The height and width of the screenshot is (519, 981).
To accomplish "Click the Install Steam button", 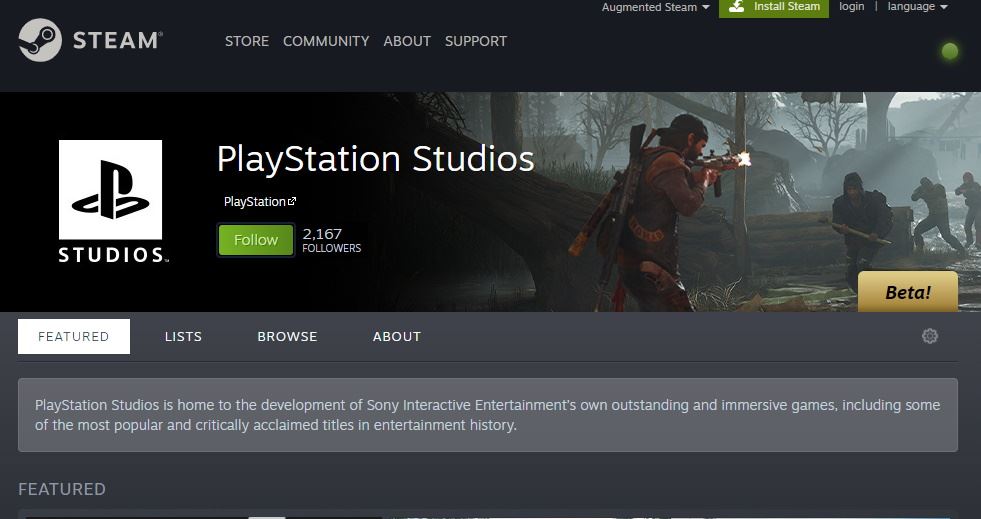I will click(x=774, y=7).
